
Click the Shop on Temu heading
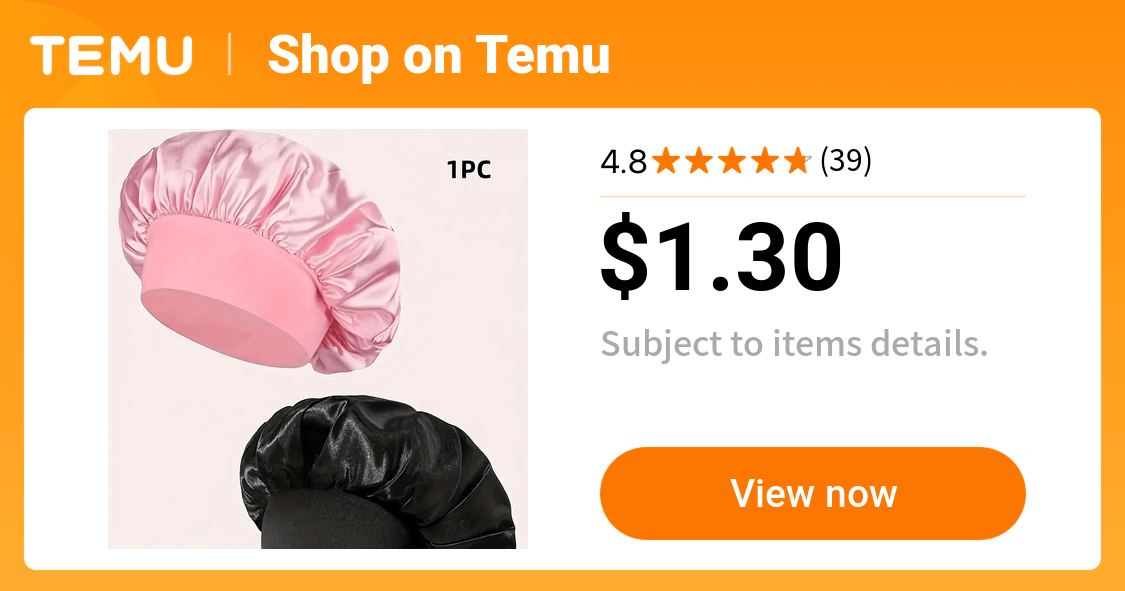[438, 55]
